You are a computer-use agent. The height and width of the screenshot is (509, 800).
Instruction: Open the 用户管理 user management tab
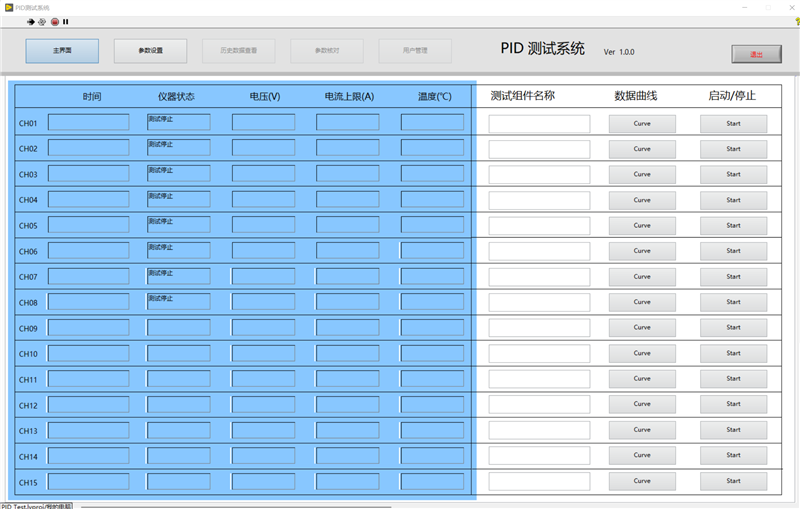[414, 51]
